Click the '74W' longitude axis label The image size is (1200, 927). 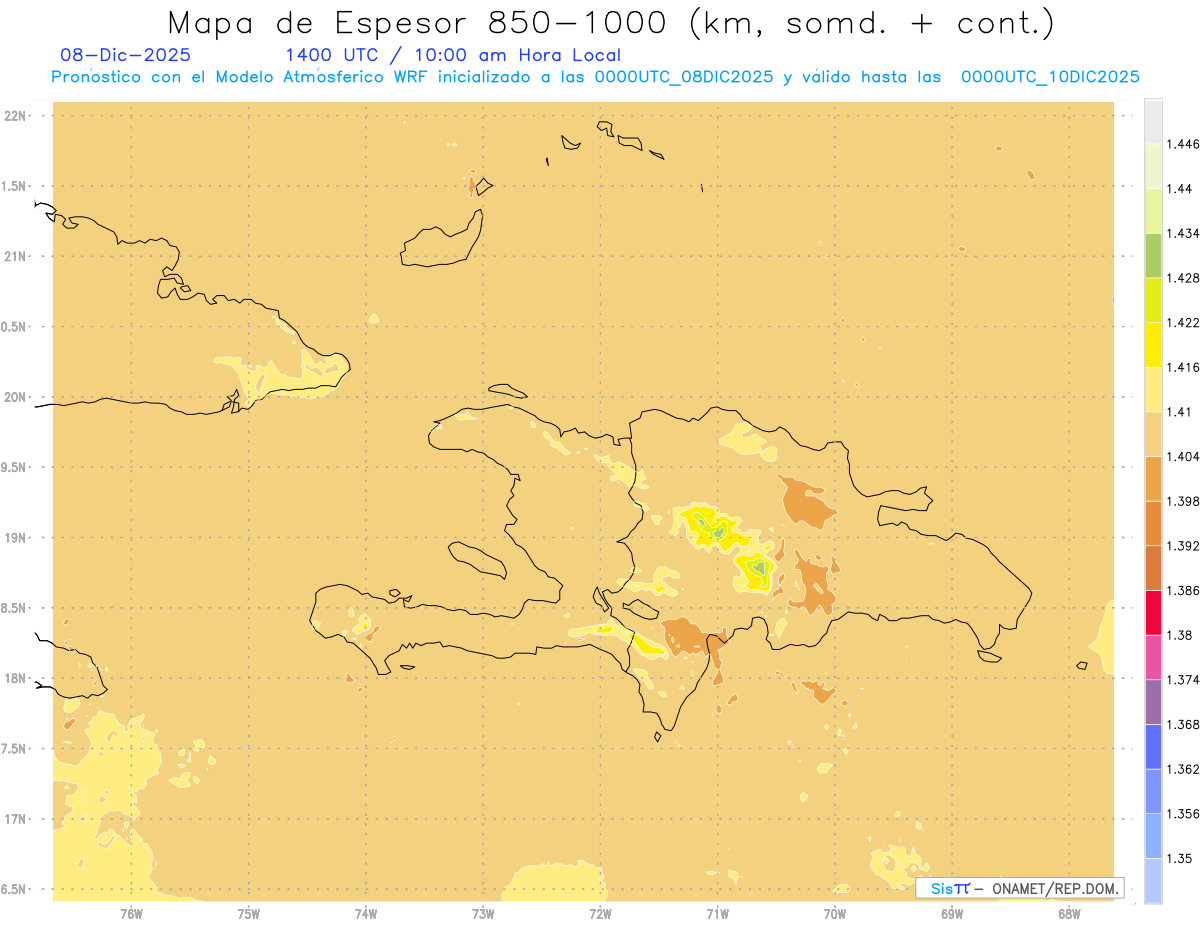[366, 914]
